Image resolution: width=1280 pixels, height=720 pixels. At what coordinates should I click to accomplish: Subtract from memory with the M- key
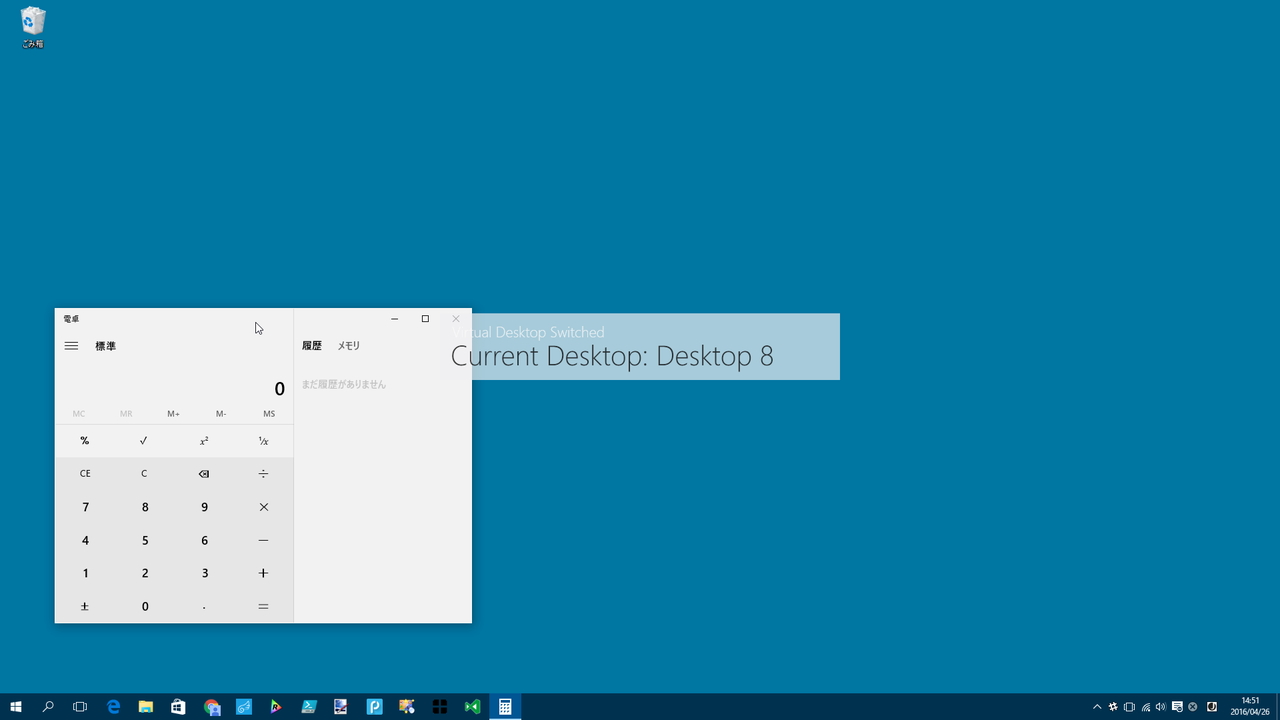coord(221,414)
